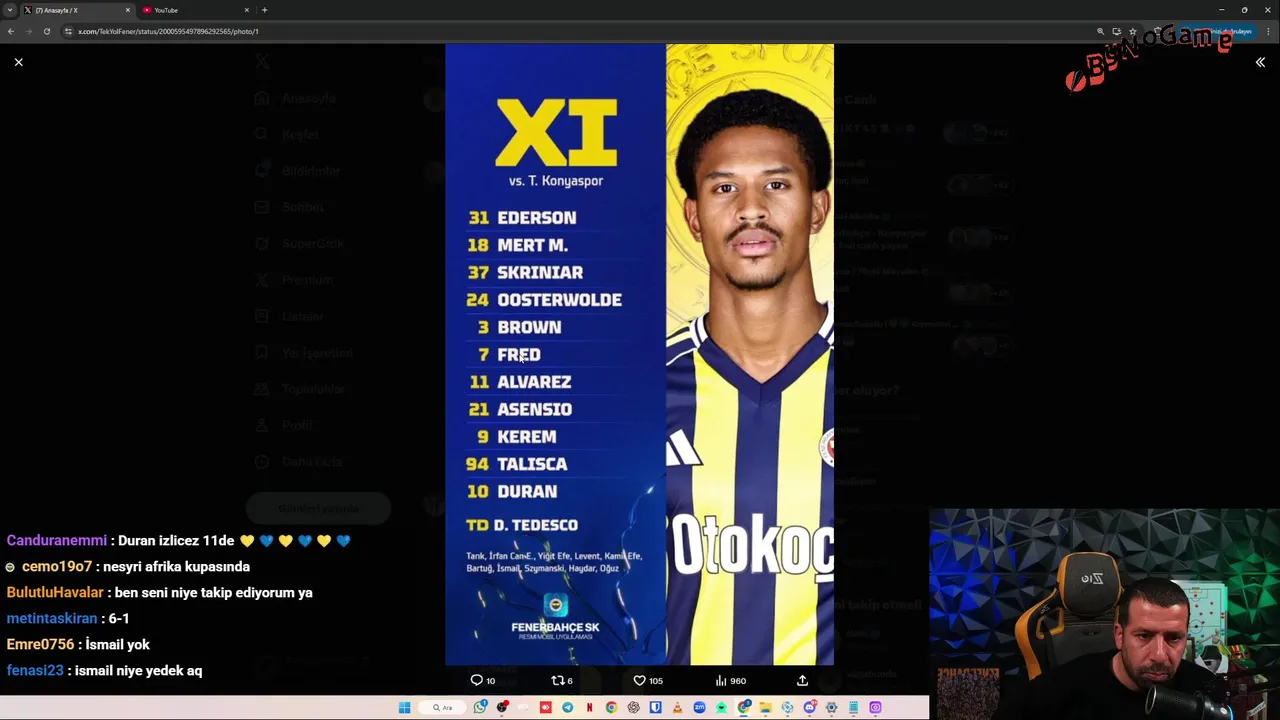Screen dimensions: 1280x720
Task: Open Zoom from the taskbar
Action: point(699,707)
